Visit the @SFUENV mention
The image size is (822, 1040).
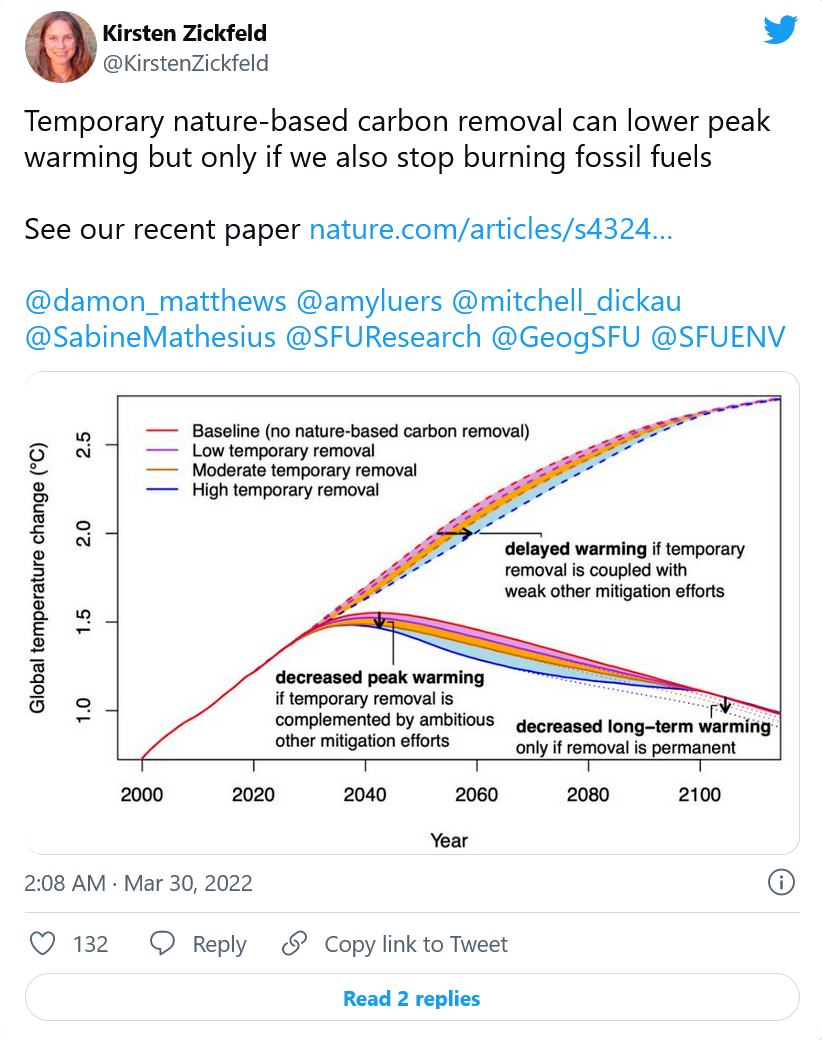click(x=718, y=337)
